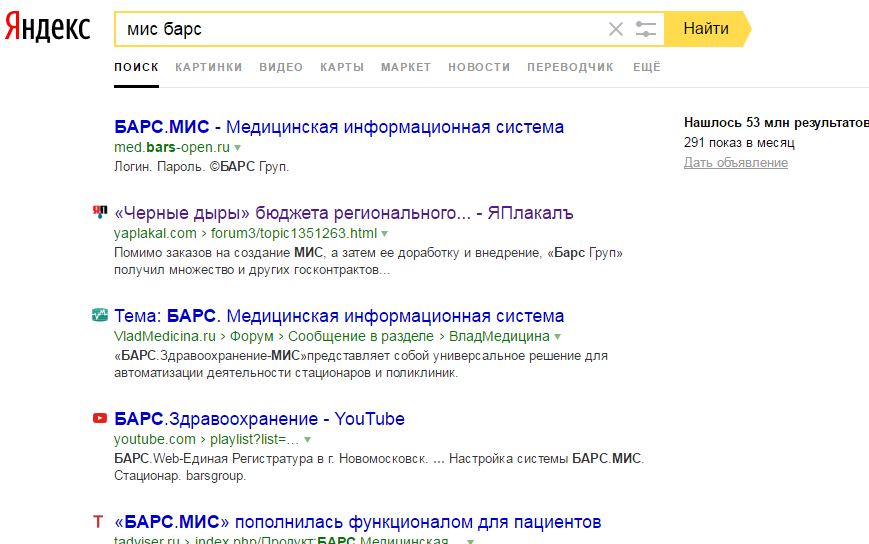Click the Найти search button

[x=706, y=29]
